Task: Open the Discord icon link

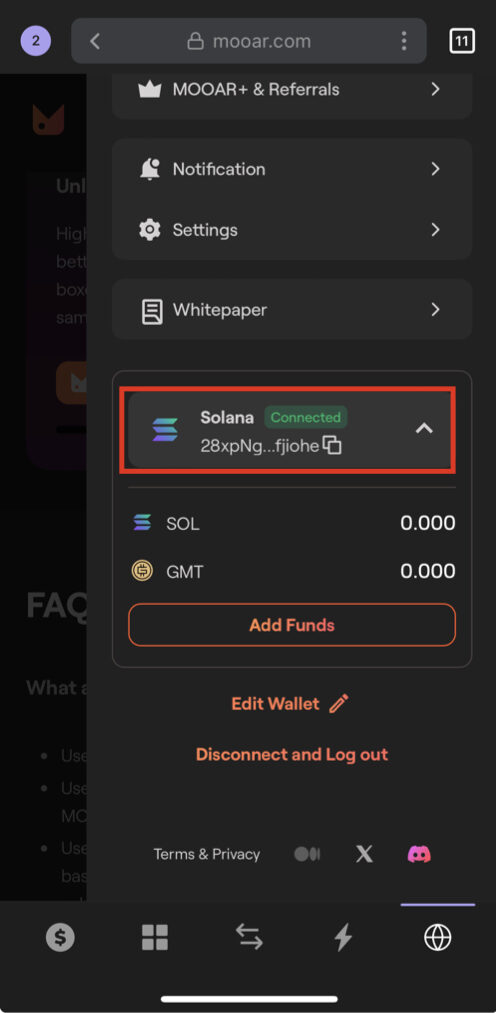Action: coord(419,854)
